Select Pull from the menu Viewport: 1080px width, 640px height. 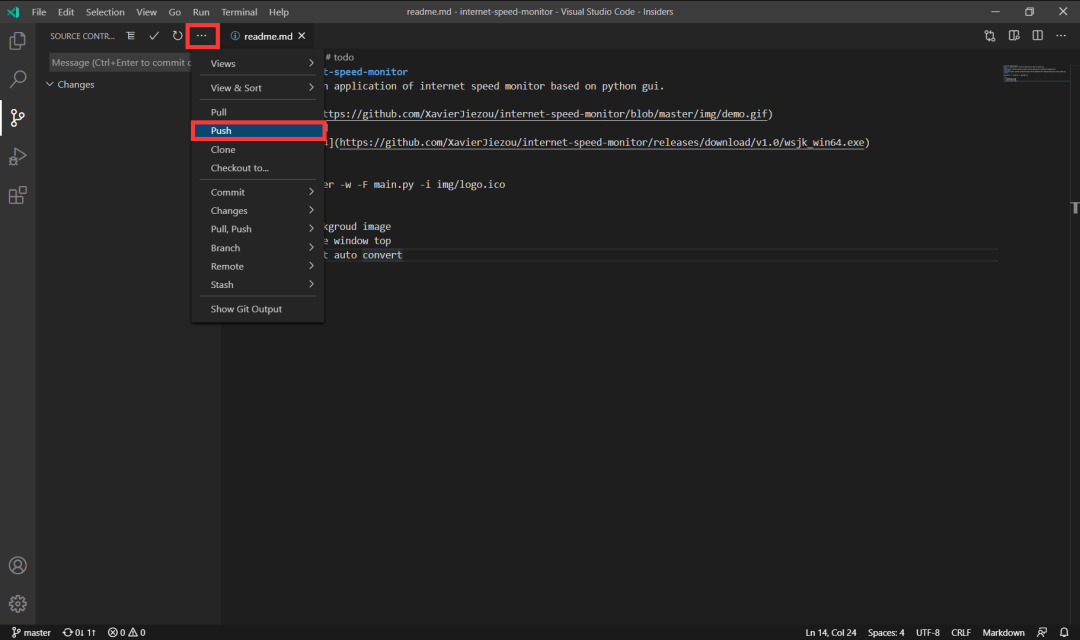coord(258,112)
